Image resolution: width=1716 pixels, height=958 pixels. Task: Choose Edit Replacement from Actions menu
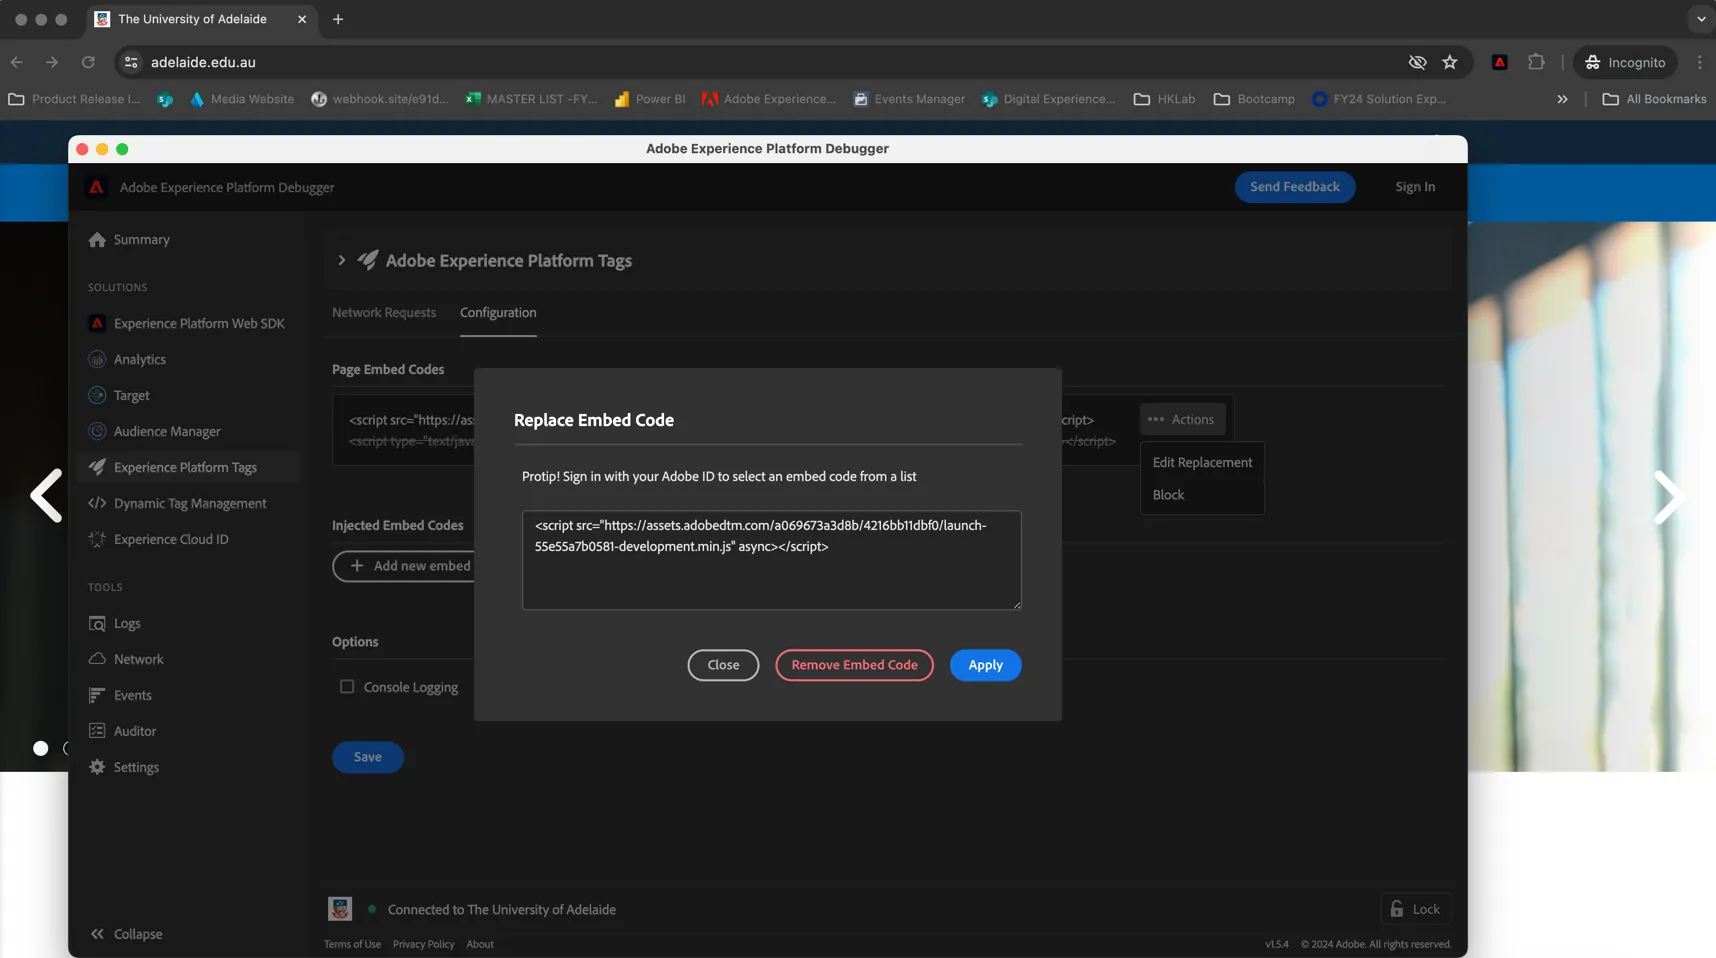[x=1202, y=463]
